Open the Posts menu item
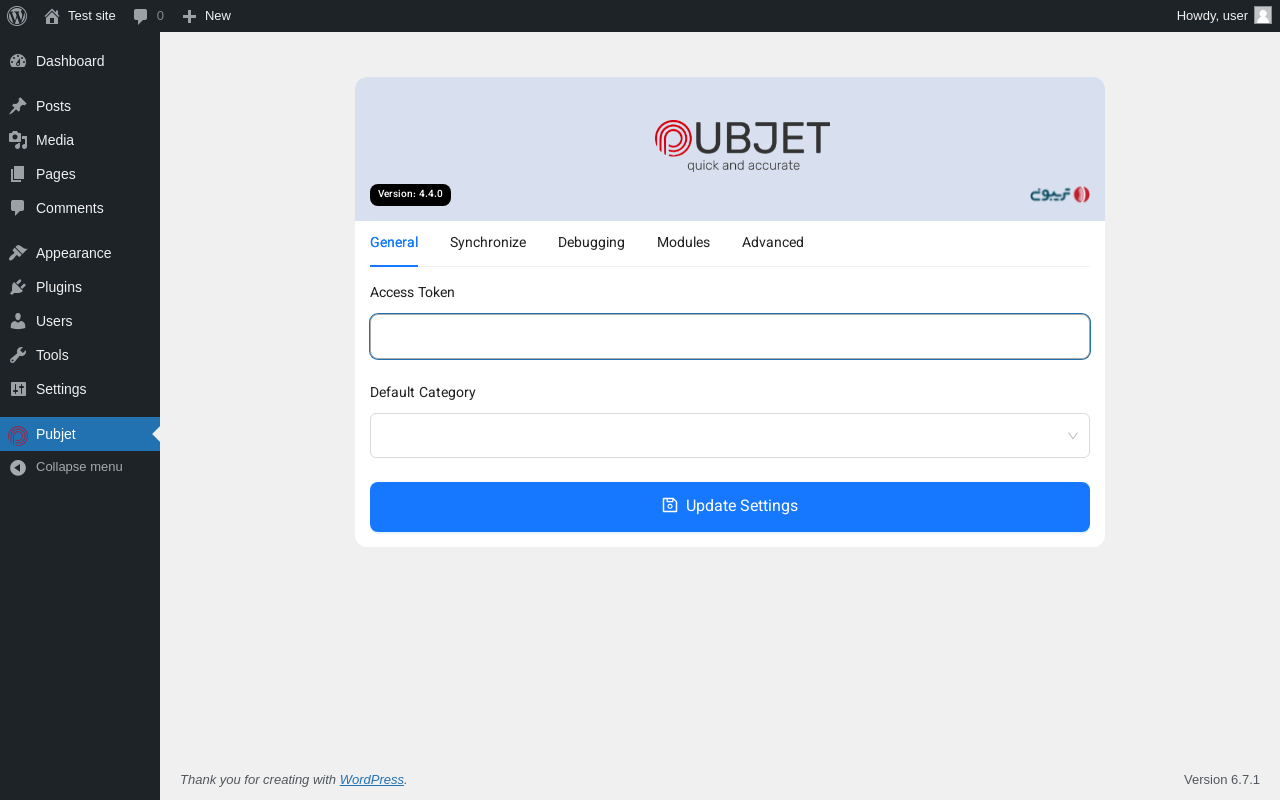The image size is (1280, 800). point(80,106)
